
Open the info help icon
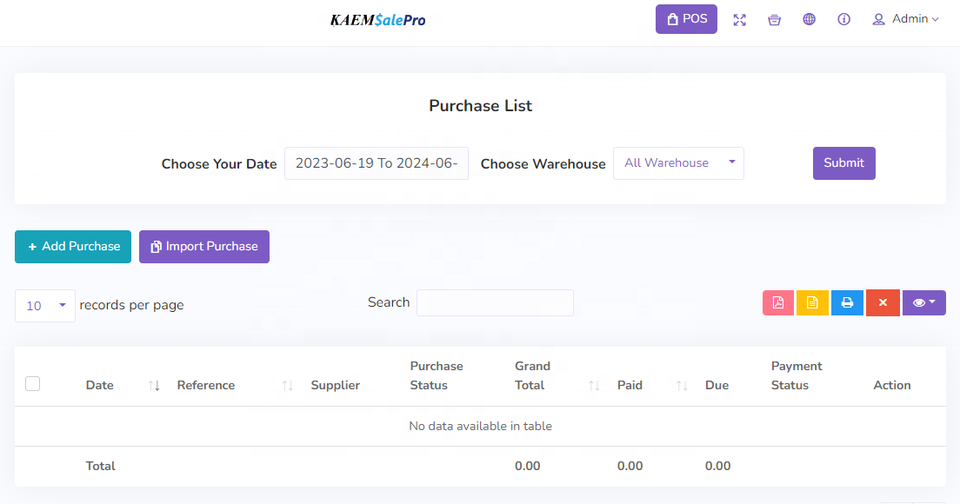(x=844, y=19)
